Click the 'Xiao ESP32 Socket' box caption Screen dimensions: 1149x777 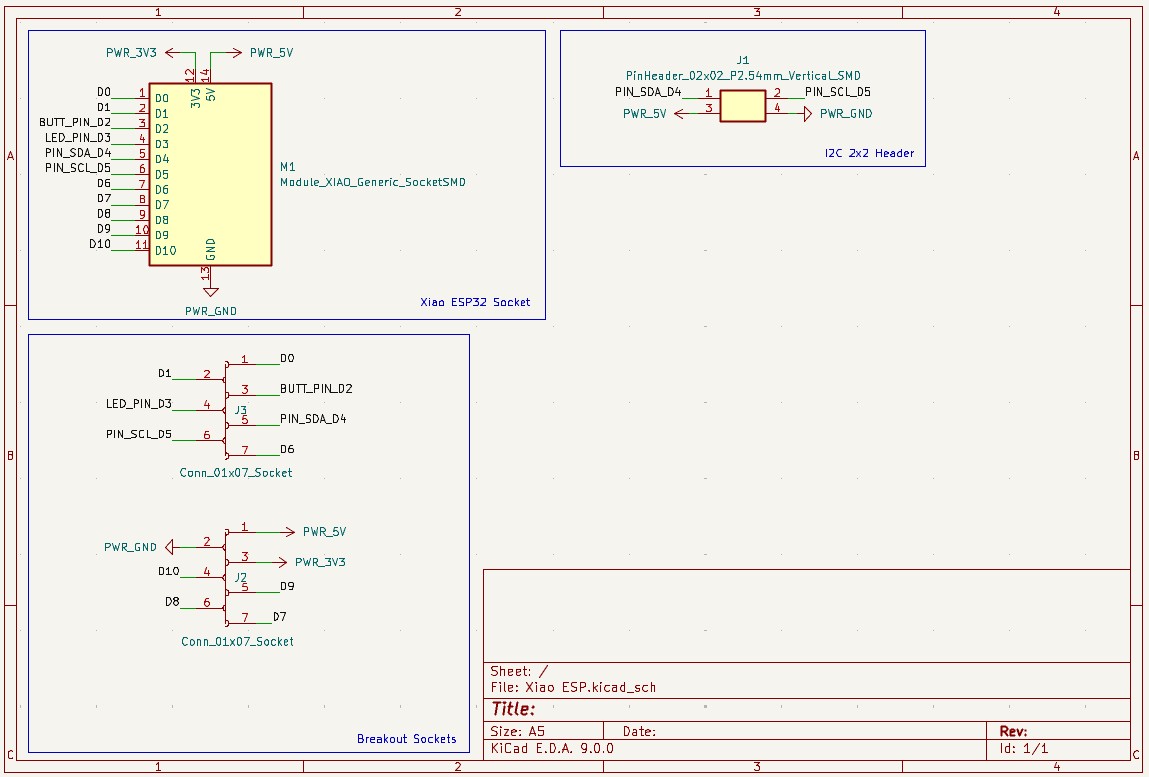(475, 302)
